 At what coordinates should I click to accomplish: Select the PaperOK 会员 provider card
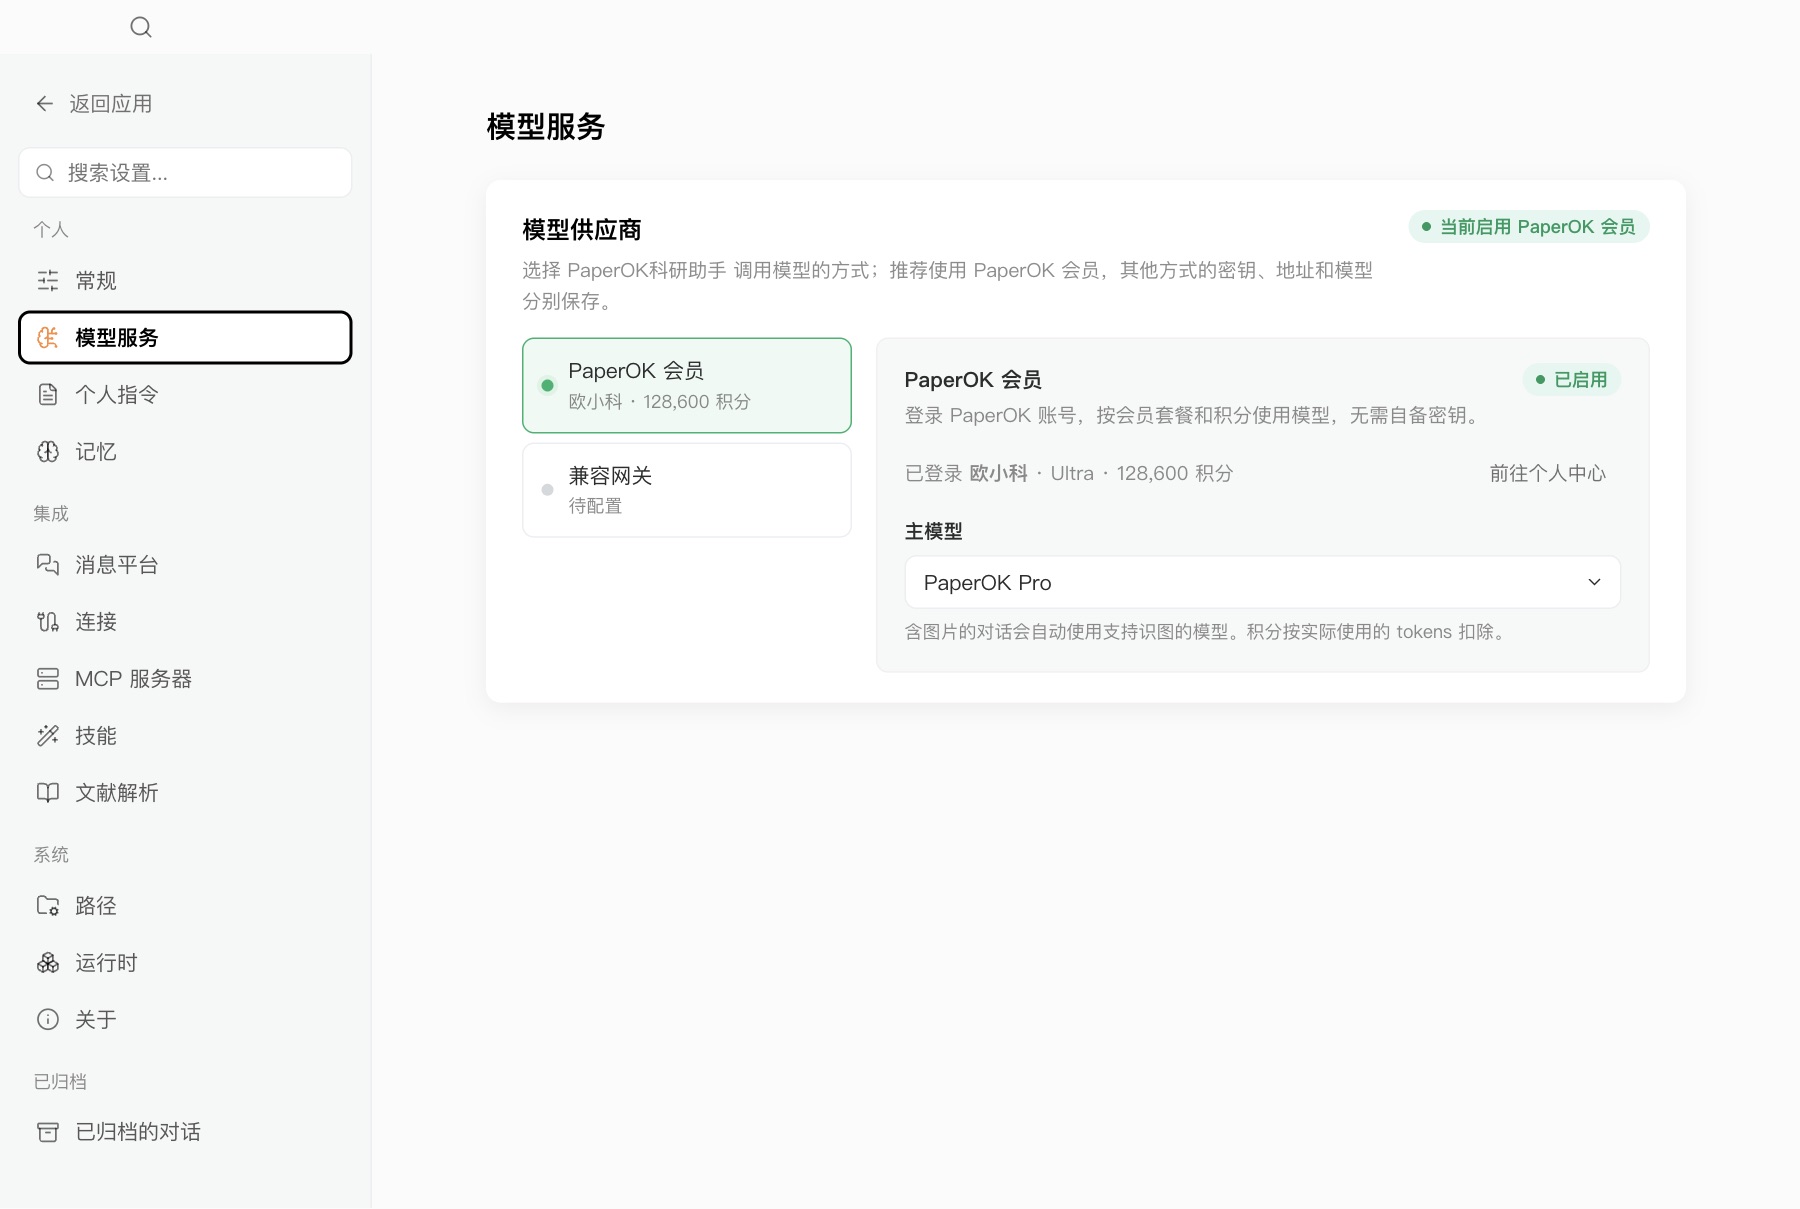[687, 385]
